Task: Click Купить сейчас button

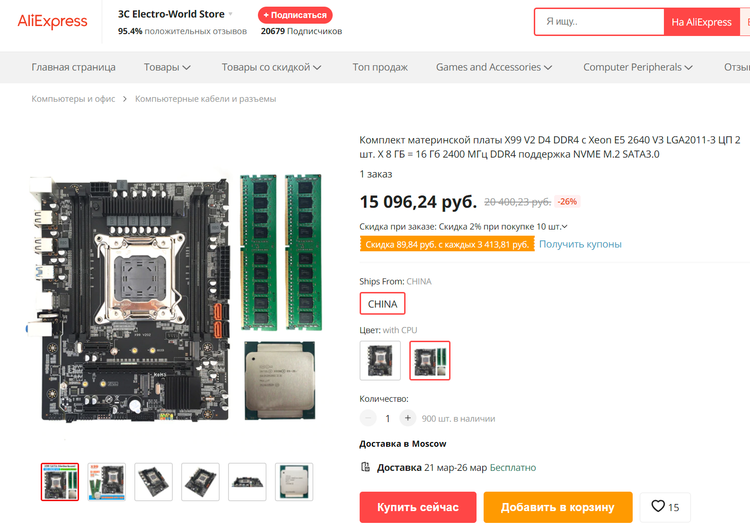Action: tap(418, 507)
